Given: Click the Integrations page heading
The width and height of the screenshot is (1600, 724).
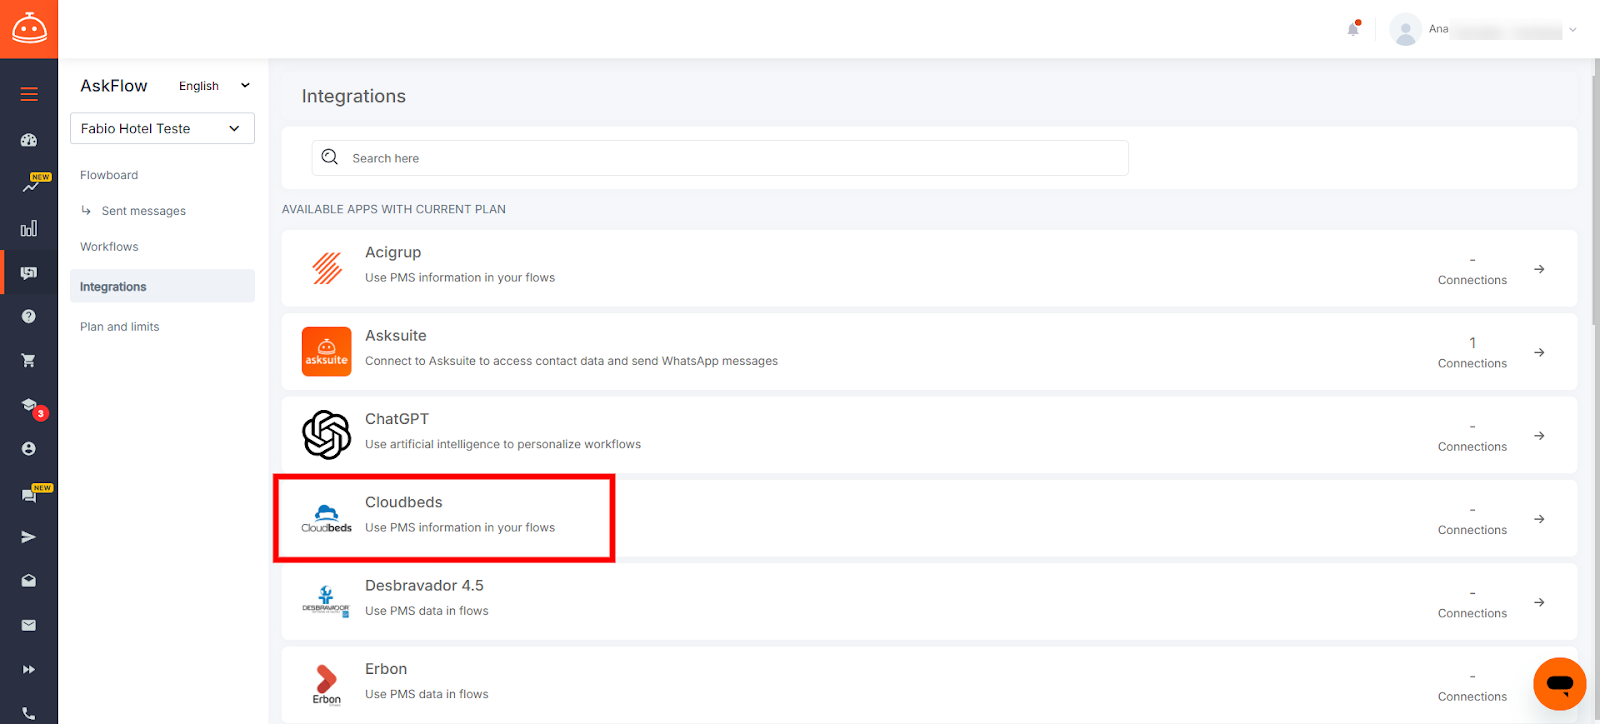Looking at the screenshot, I should 354,96.
